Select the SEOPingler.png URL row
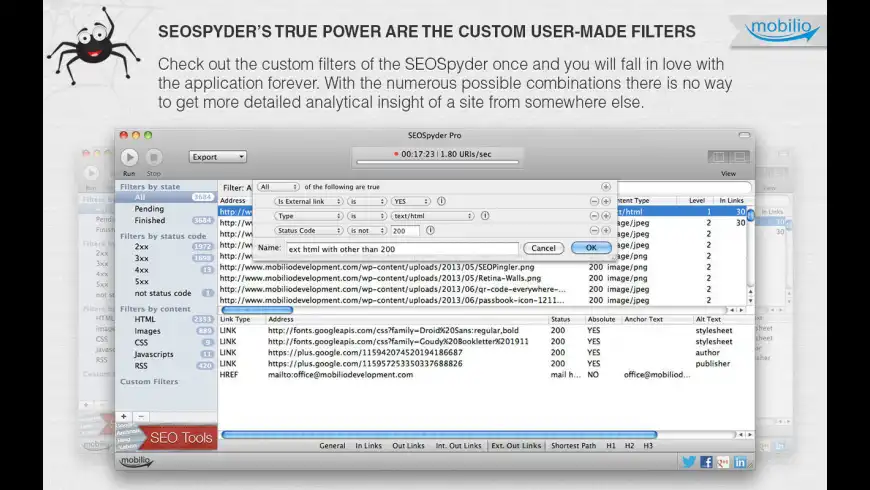 [x=484, y=267]
